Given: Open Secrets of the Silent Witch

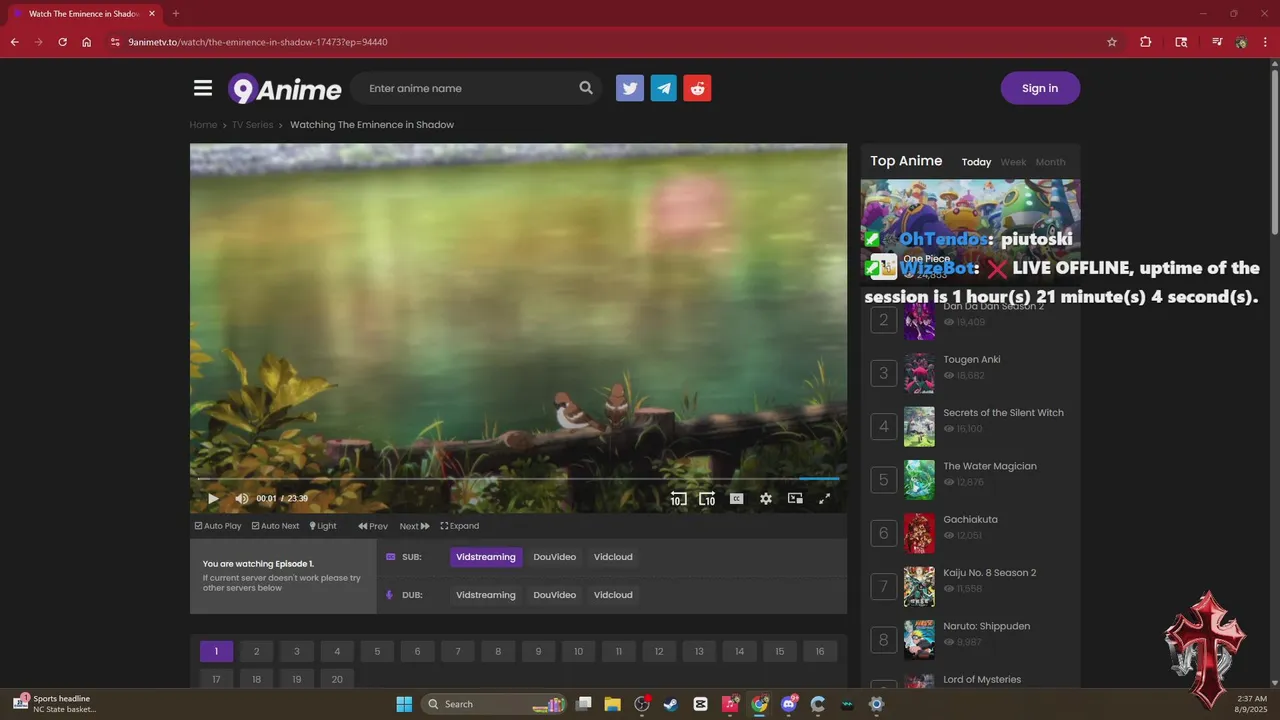Looking at the screenshot, I should 1003,413.
